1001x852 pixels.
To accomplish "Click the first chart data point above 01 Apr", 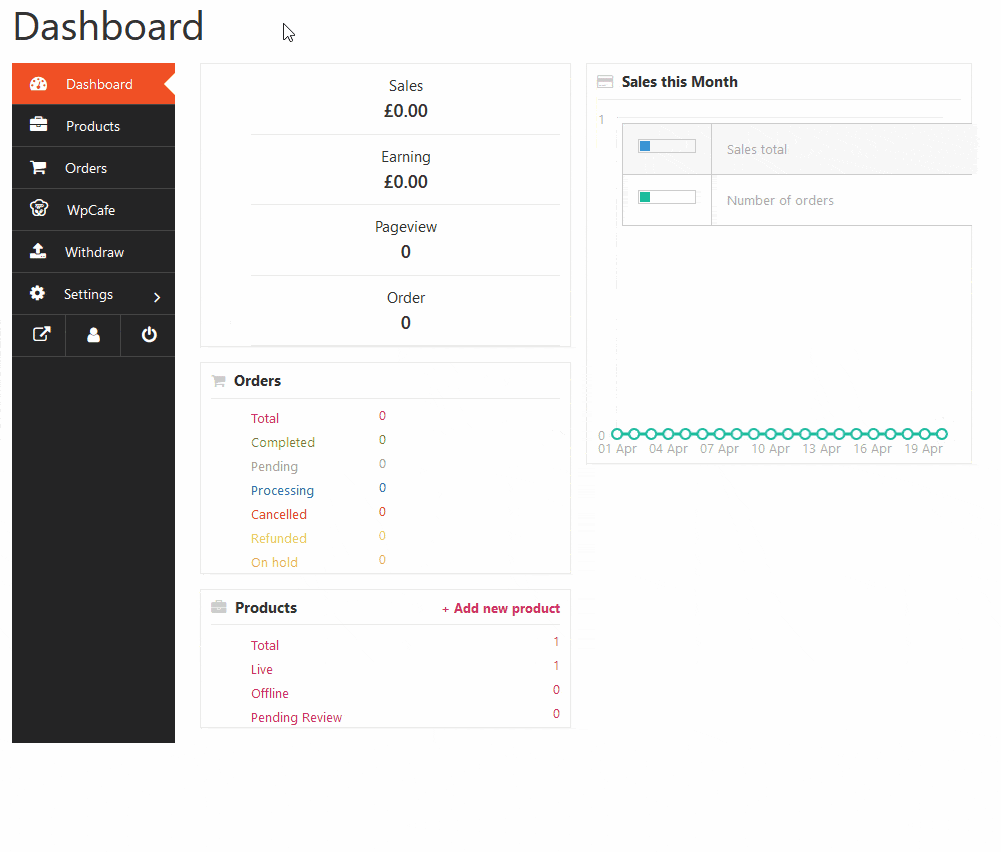I will pos(617,434).
